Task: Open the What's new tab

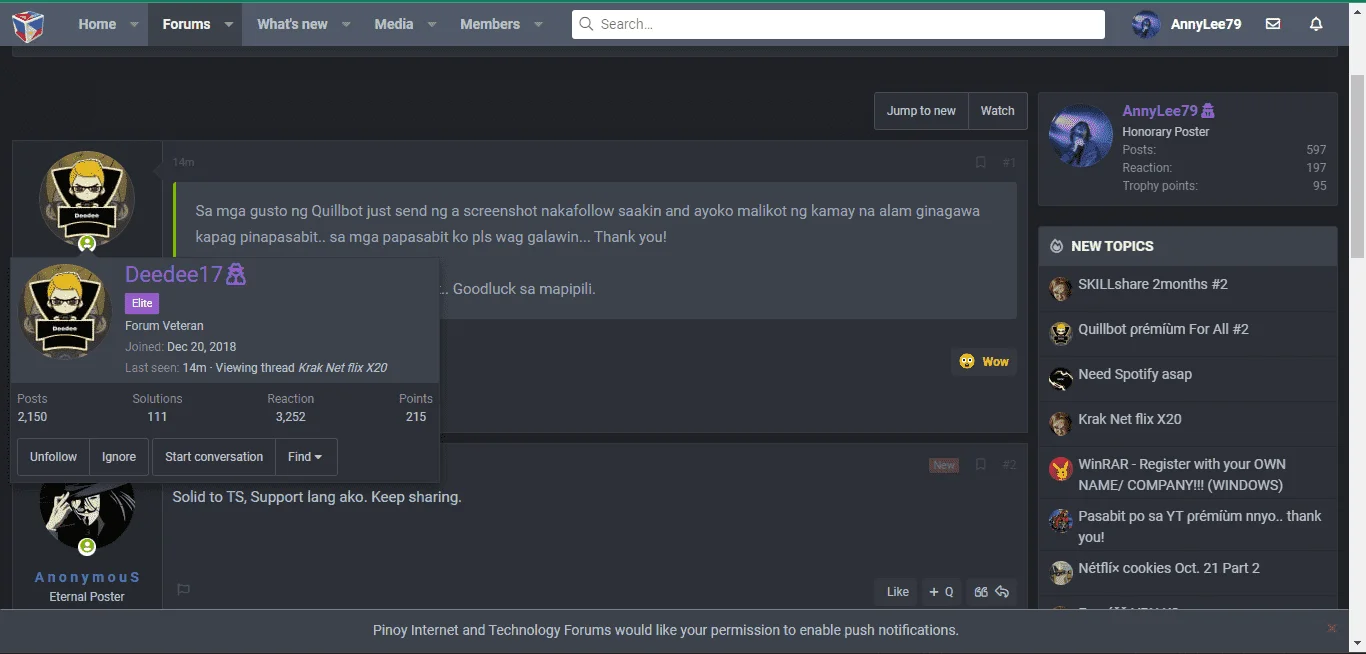Action: click(x=292, y=24)
